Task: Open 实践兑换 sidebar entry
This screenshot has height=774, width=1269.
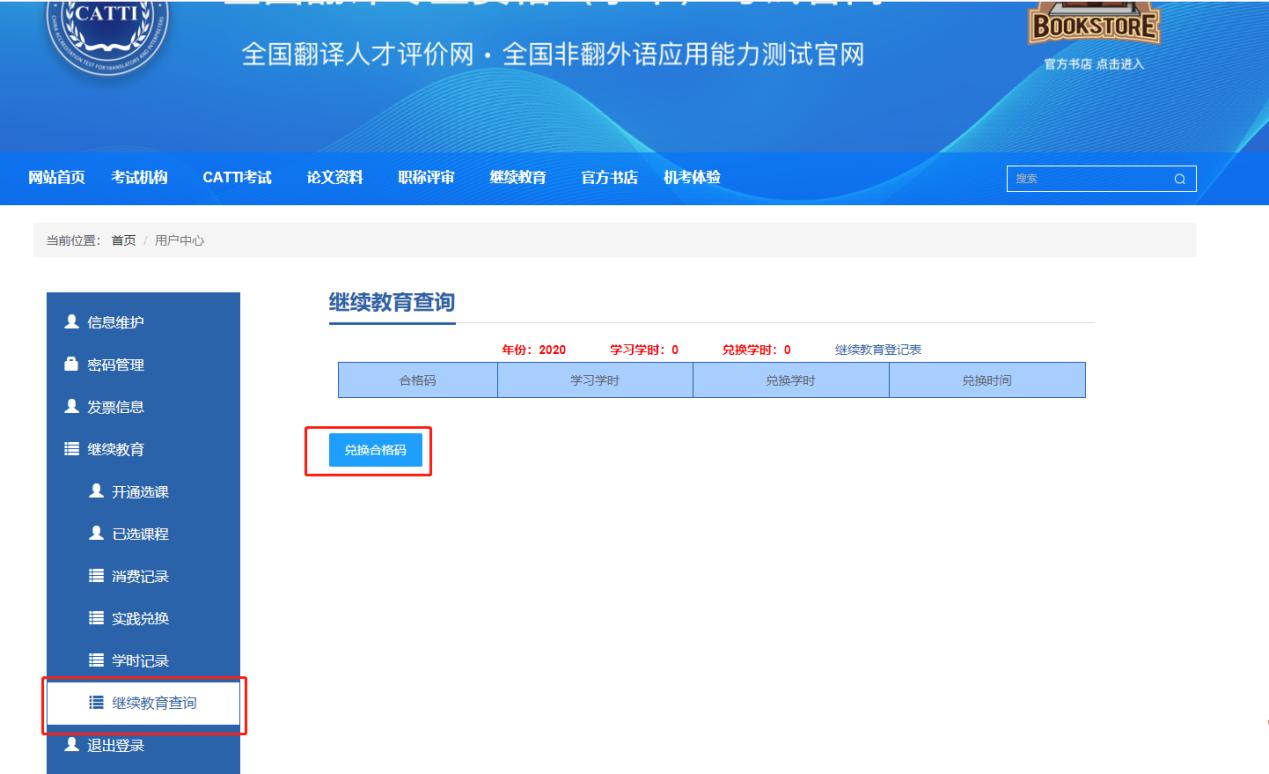Action: tap(140, 619)
